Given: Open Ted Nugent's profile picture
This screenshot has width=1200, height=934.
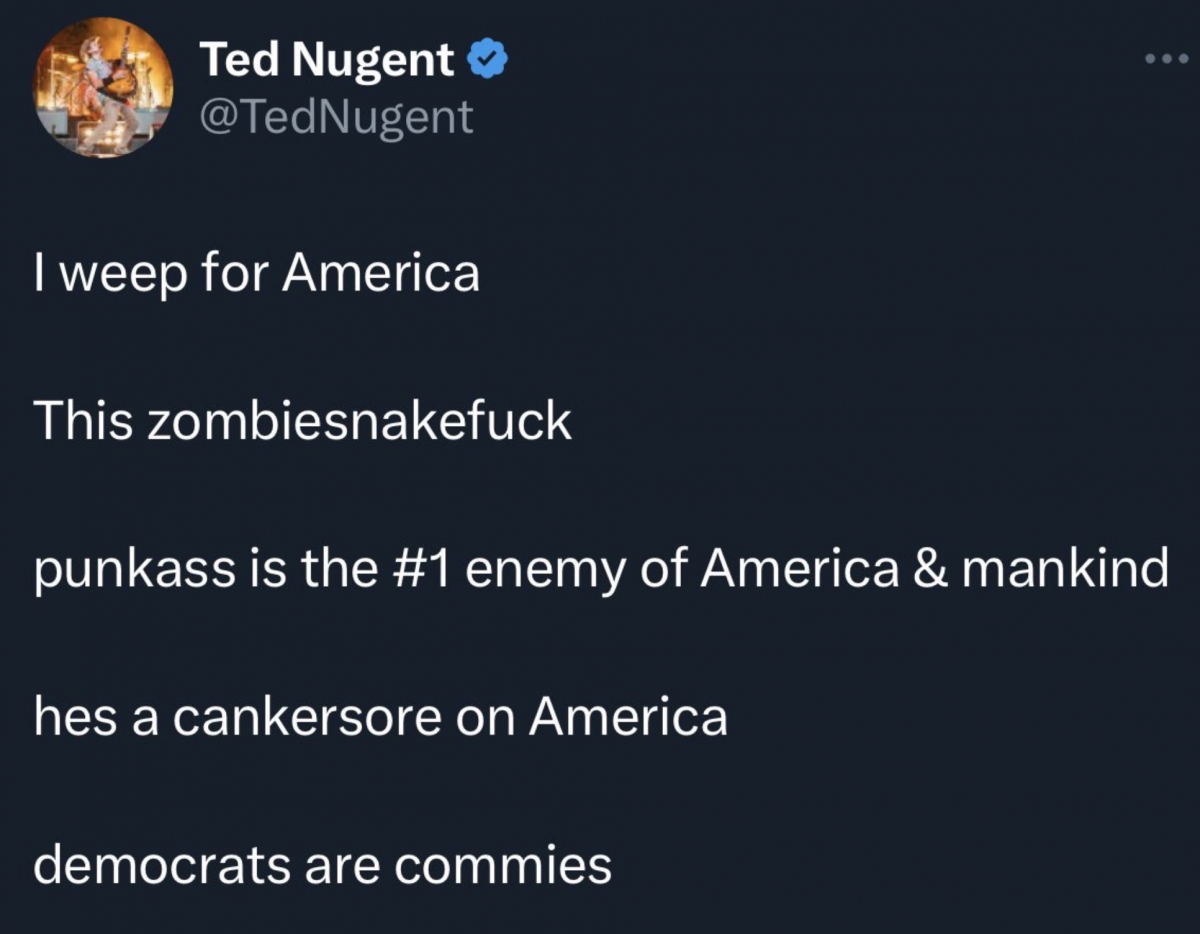Looking at the screenshot, I should (104, 89).
